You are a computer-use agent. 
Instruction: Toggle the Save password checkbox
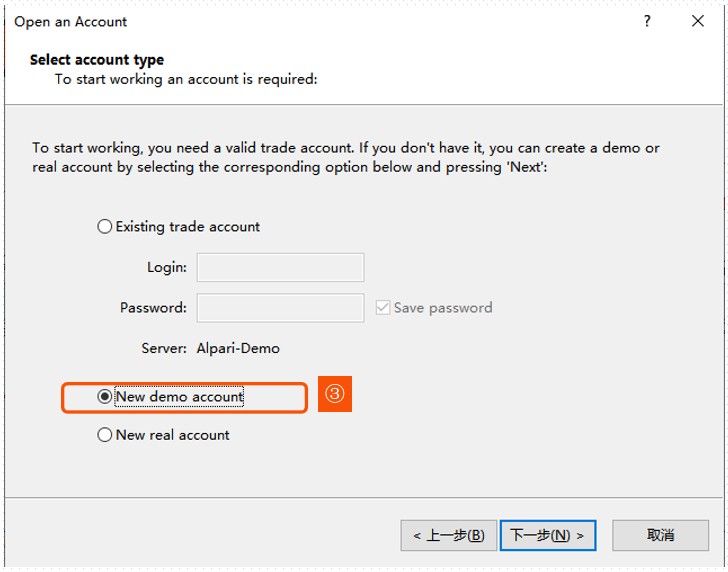pyautogui.click(x=383, y=307)
